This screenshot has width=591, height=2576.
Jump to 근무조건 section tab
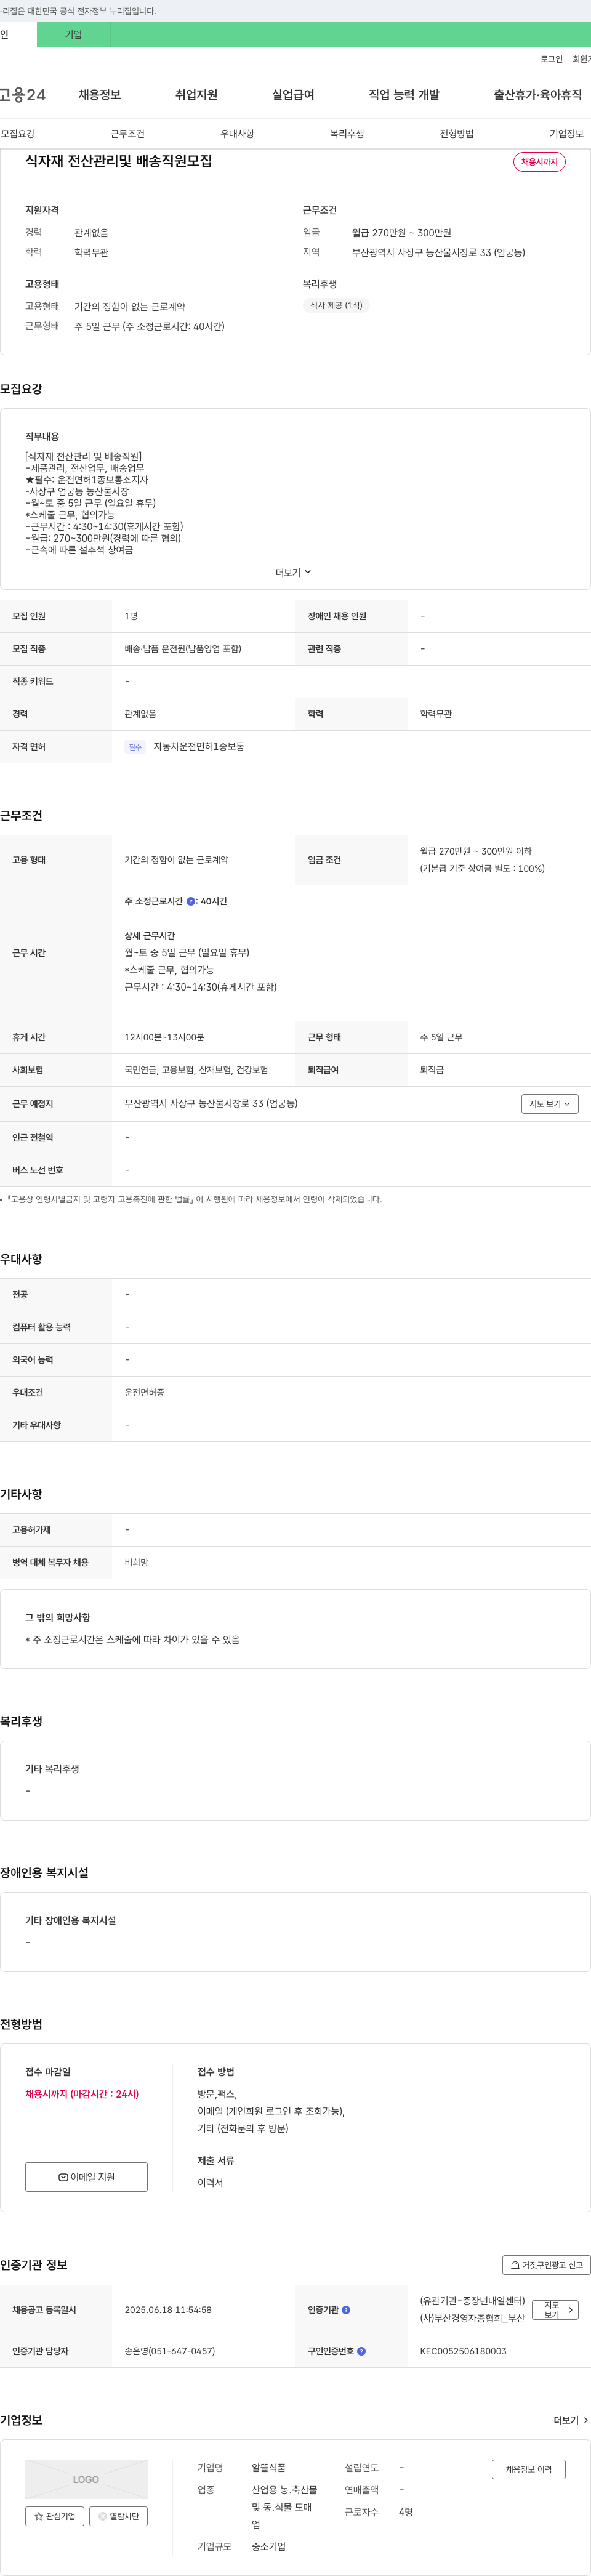tap(127, 134)
